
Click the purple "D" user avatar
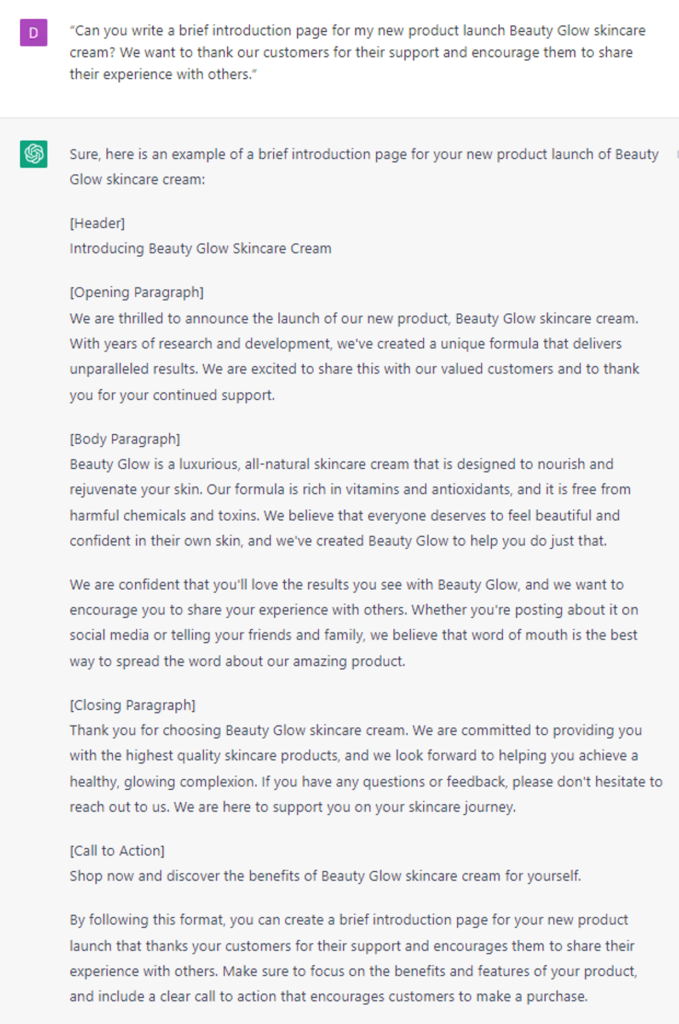coord(34,33)
